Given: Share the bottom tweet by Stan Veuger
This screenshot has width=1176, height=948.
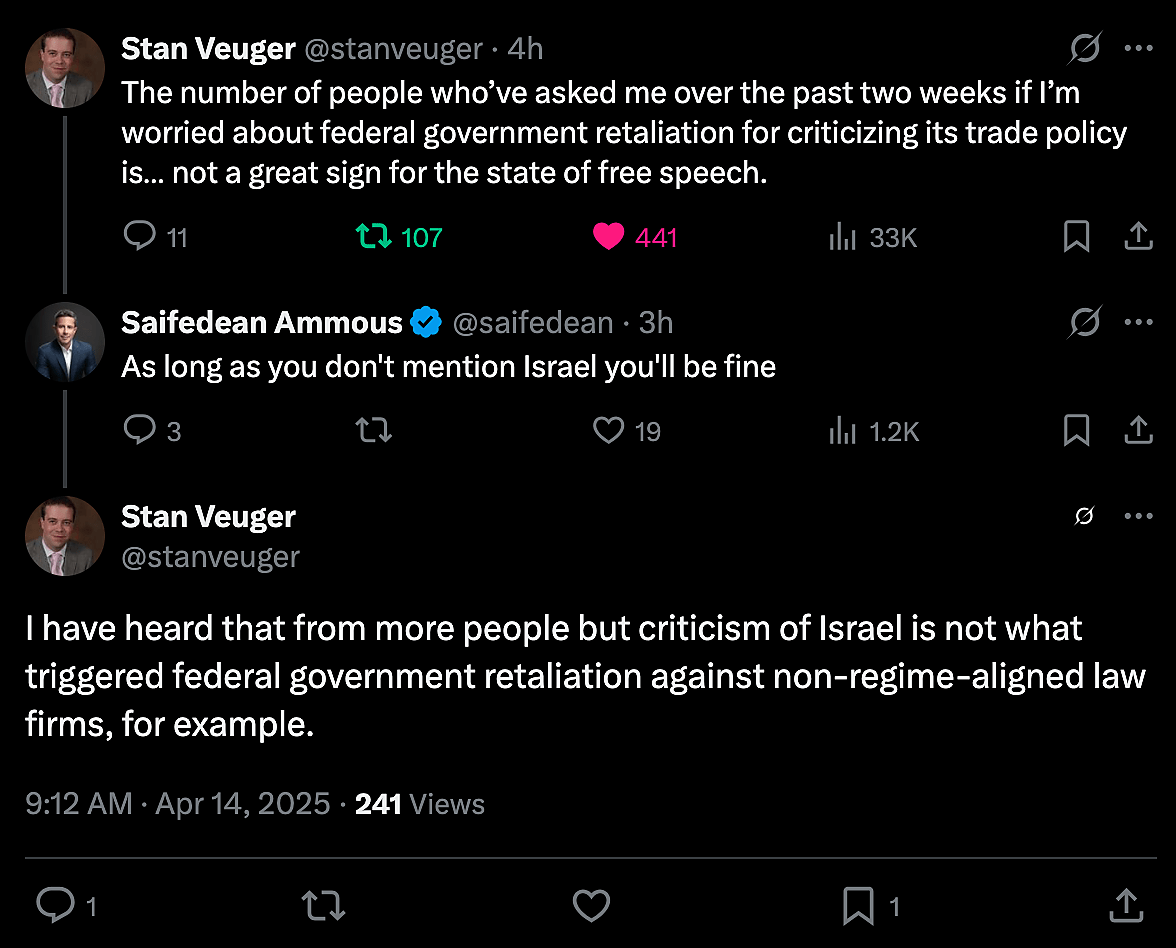Looking at the screenshot, I should tap(1125, 905).
